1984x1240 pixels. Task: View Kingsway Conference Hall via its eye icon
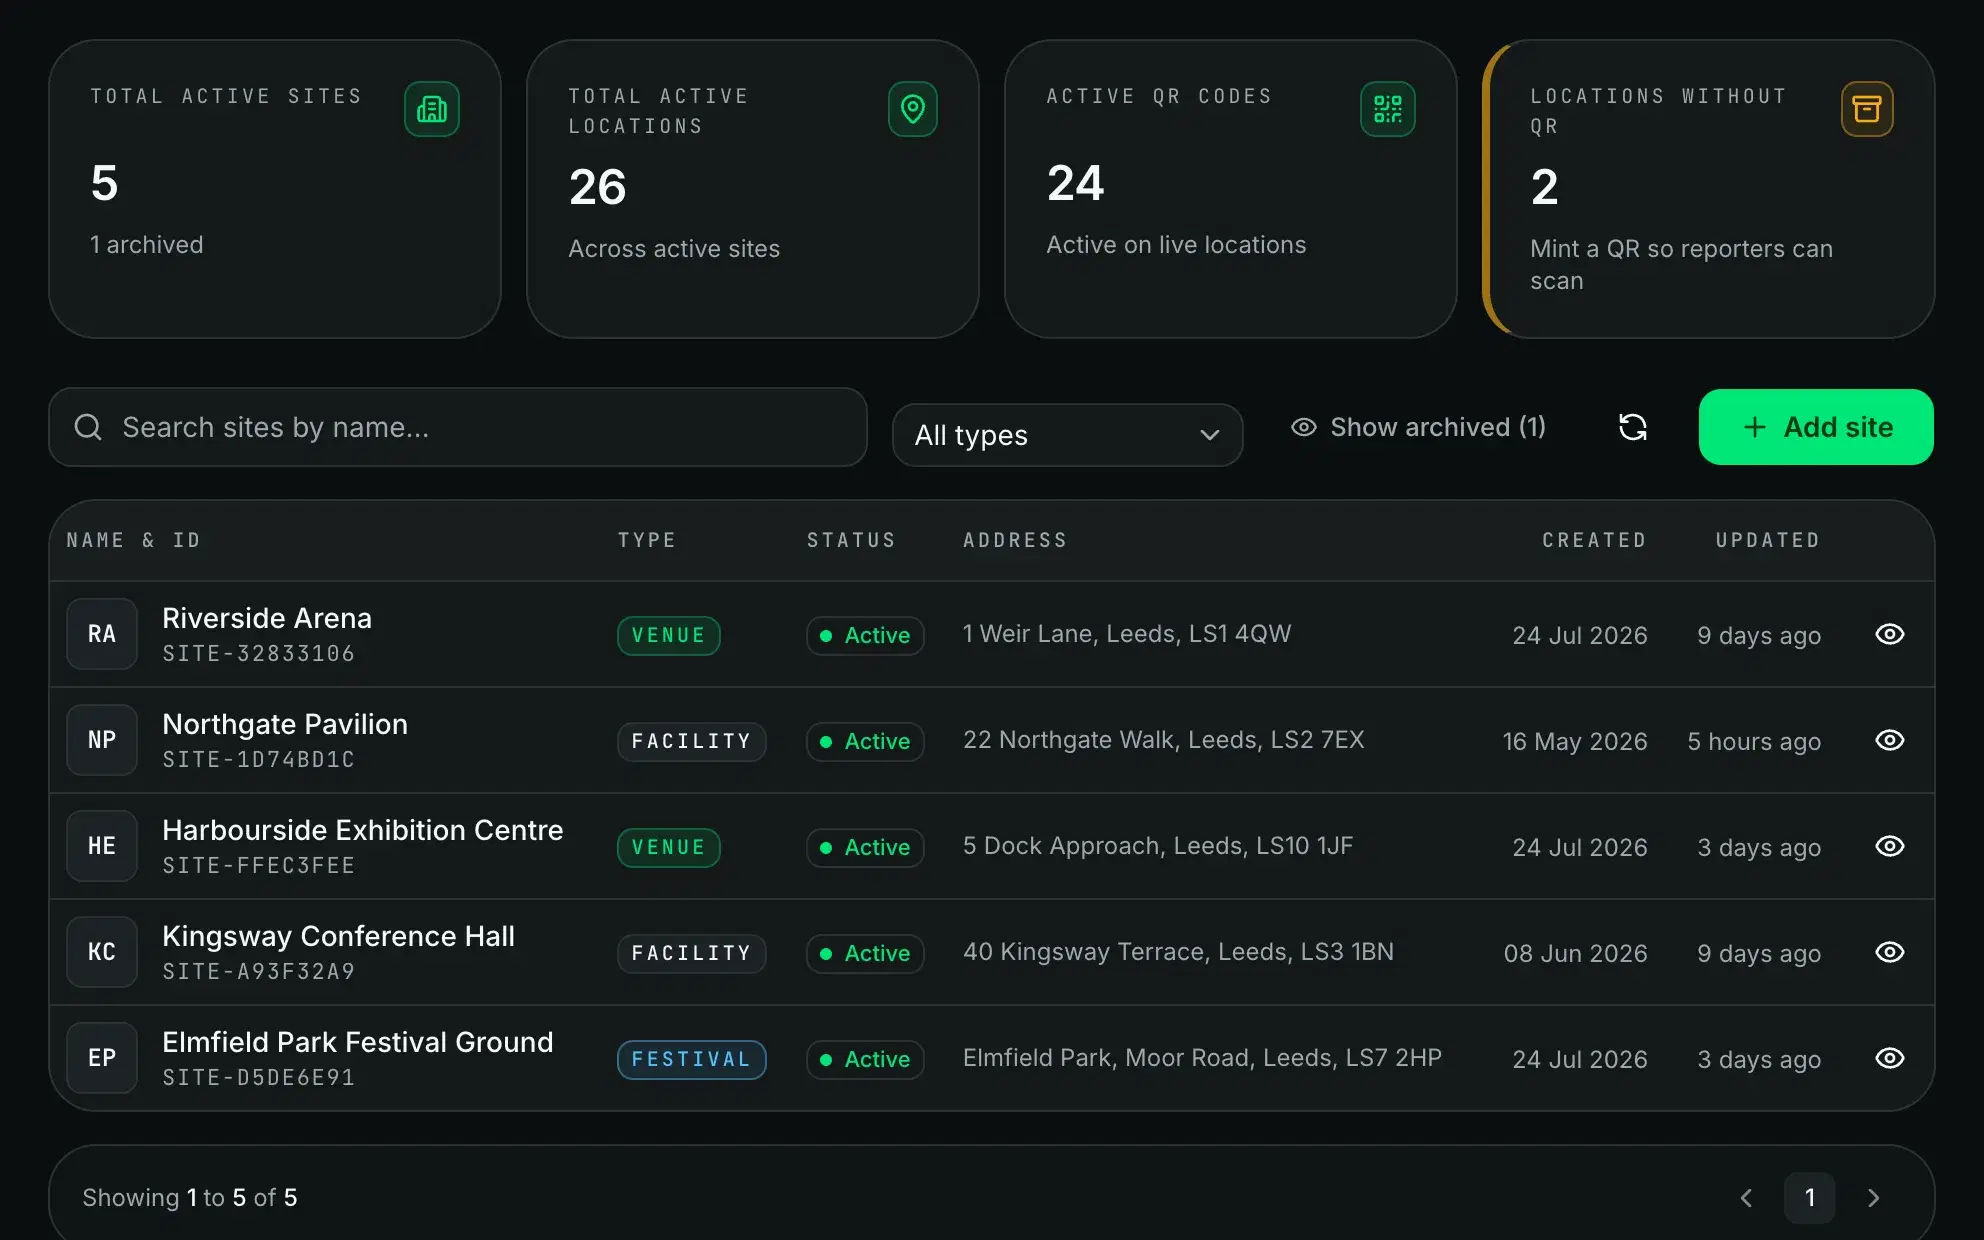pos(1889,952)
